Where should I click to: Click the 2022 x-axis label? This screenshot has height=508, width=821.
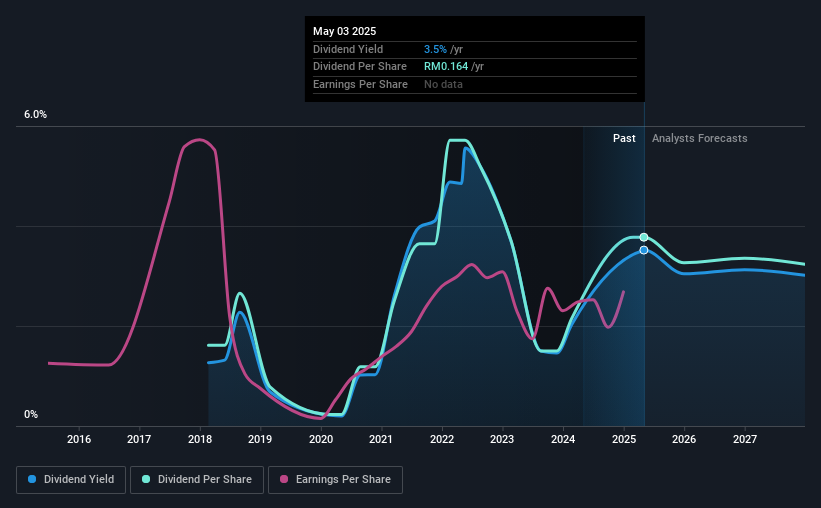pos(441,439)
